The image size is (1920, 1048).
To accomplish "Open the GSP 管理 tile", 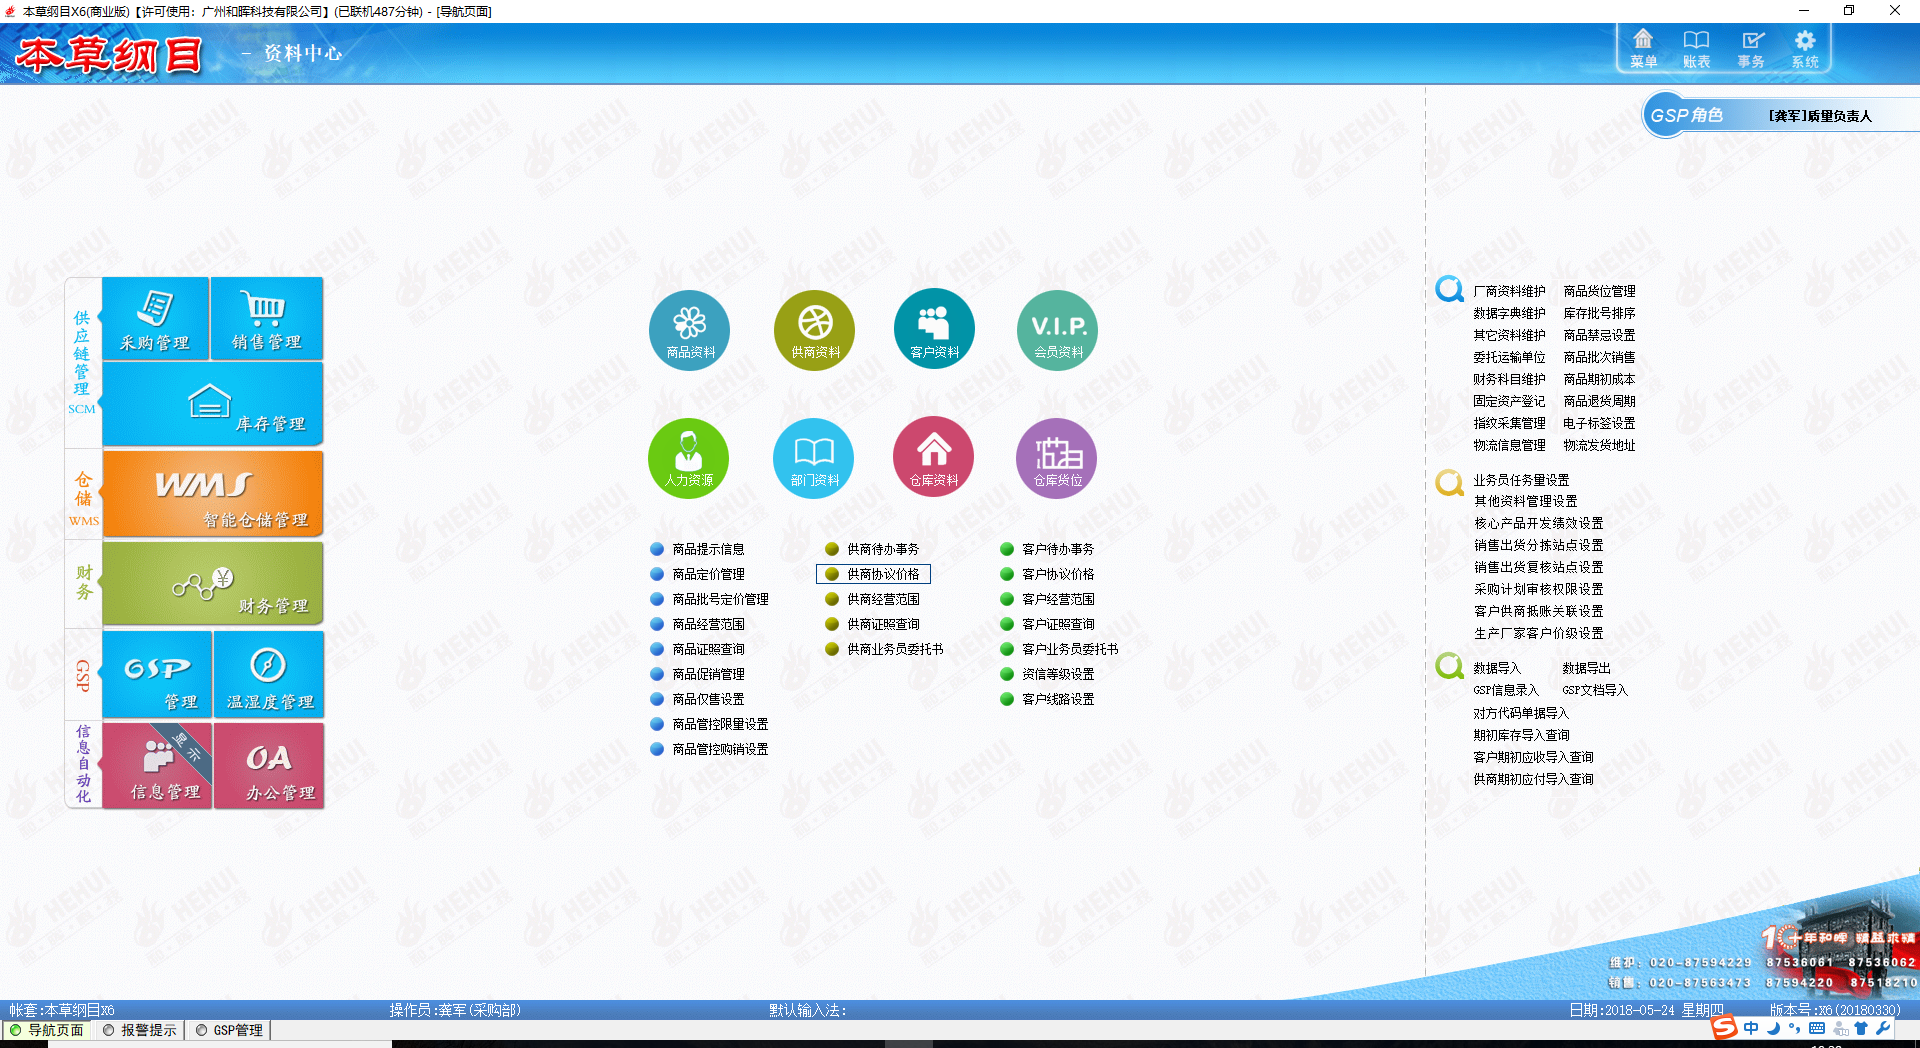I will tap(157, 674).
